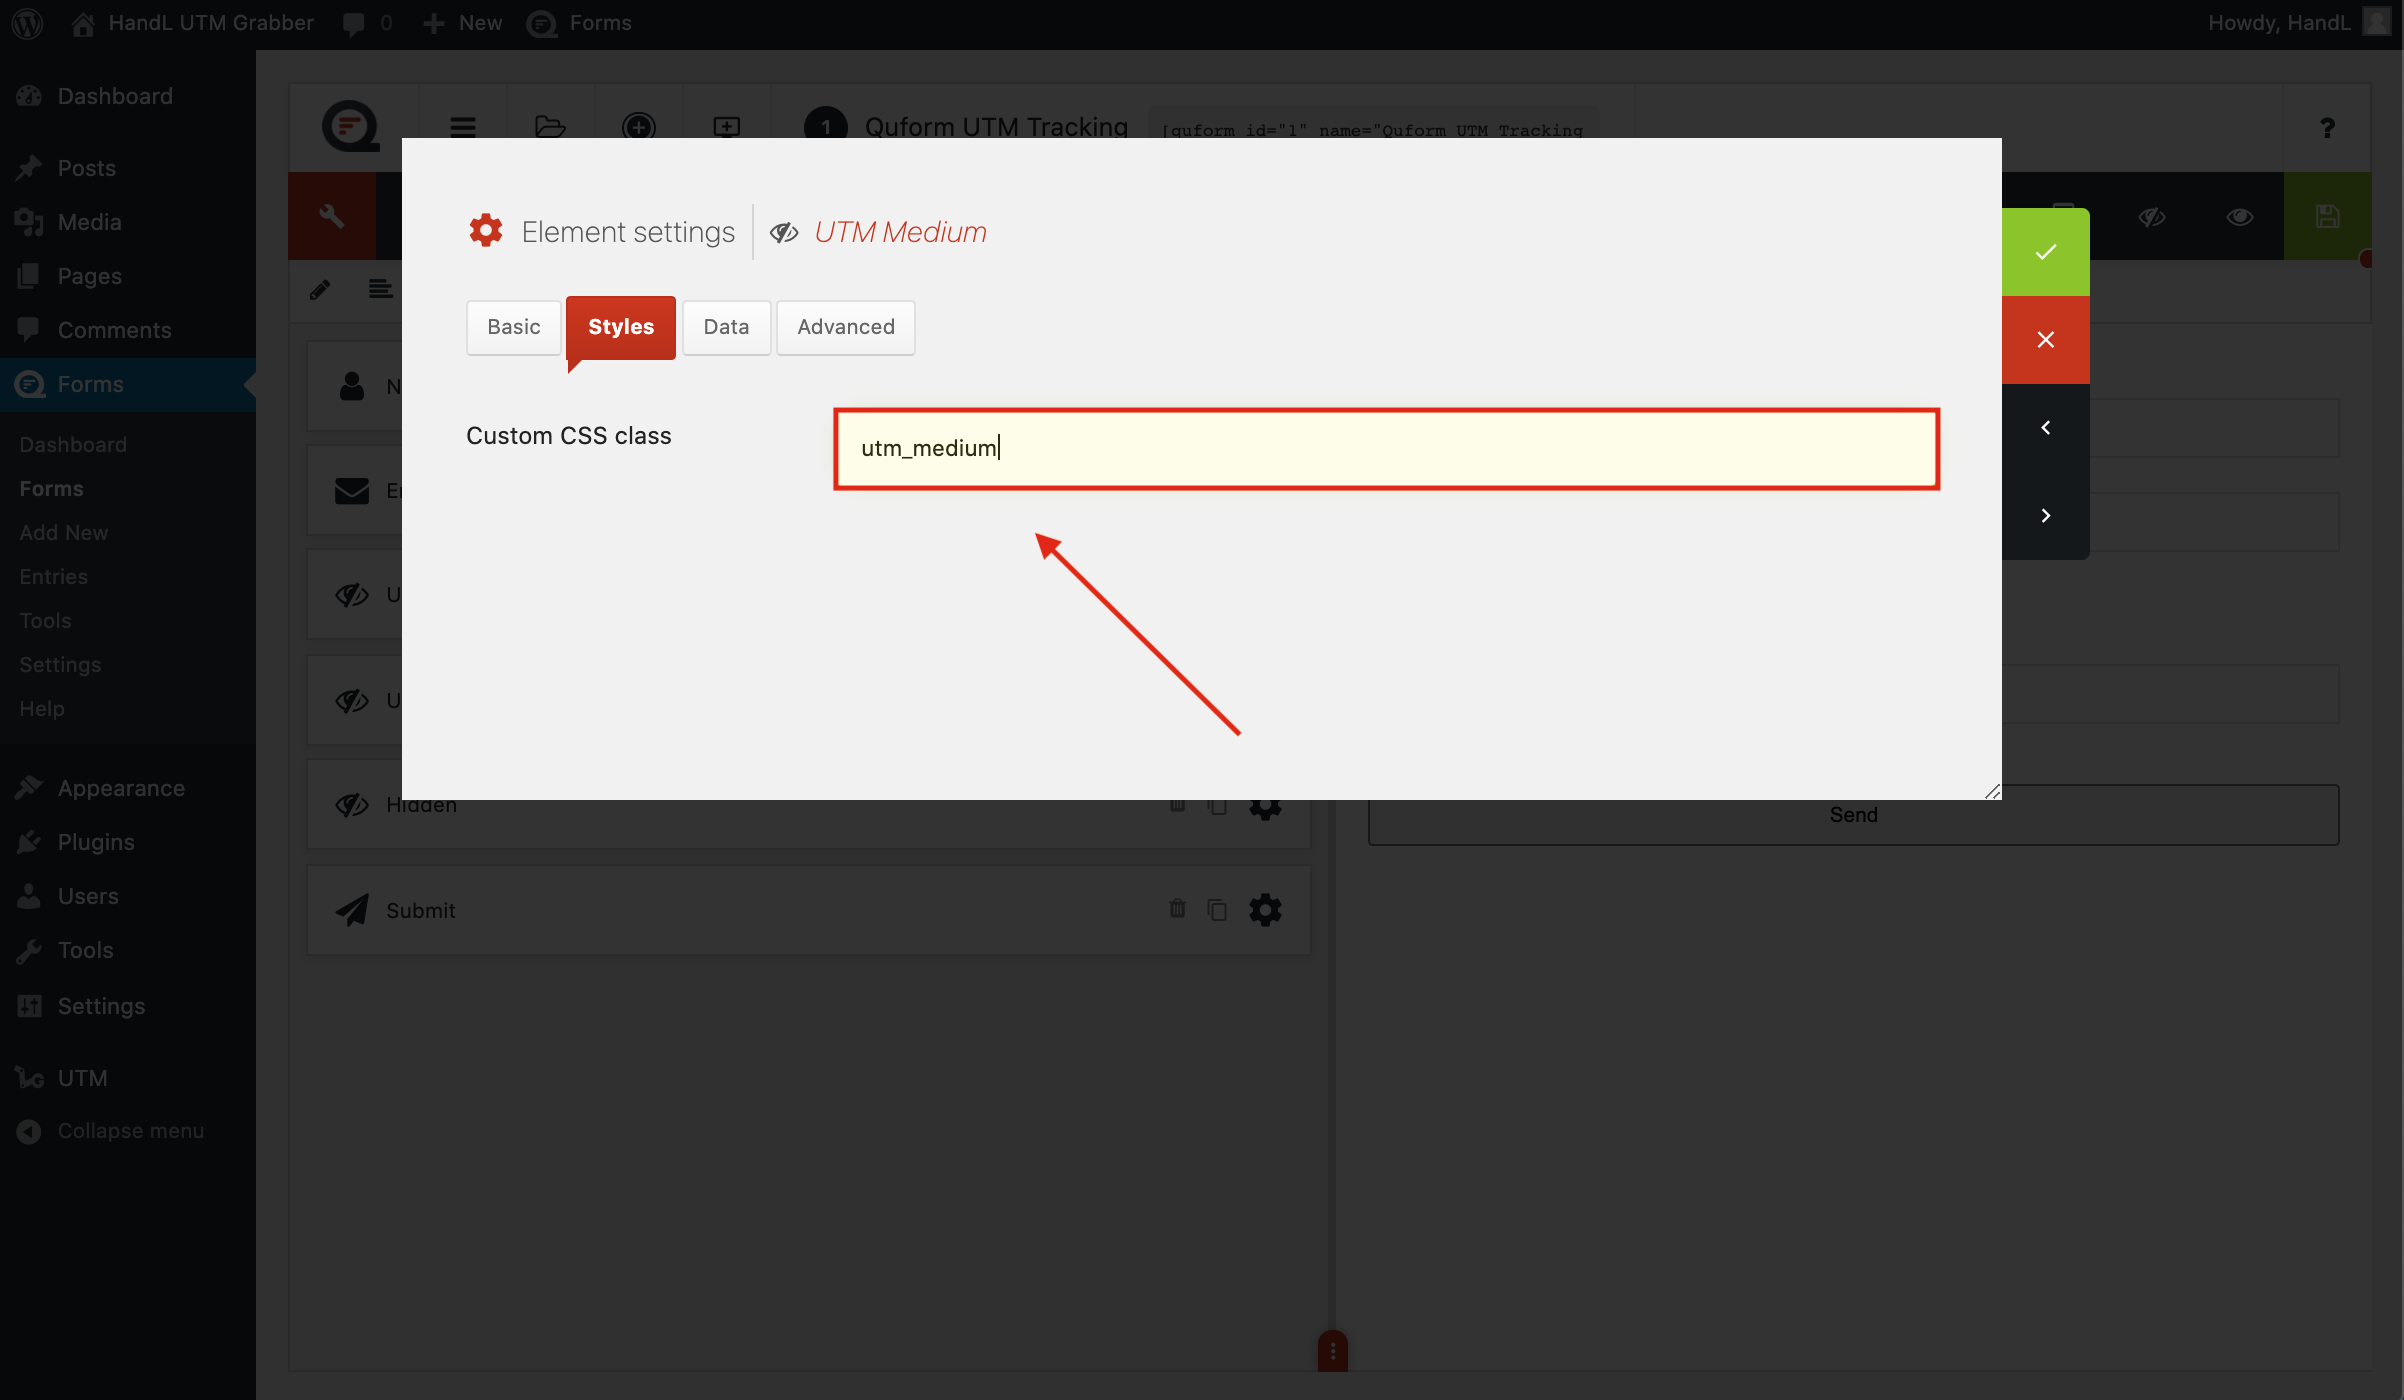This screenshot has width=2404, height=1400.
Task: Open the Advanced tab
Action: coord(846,327)
